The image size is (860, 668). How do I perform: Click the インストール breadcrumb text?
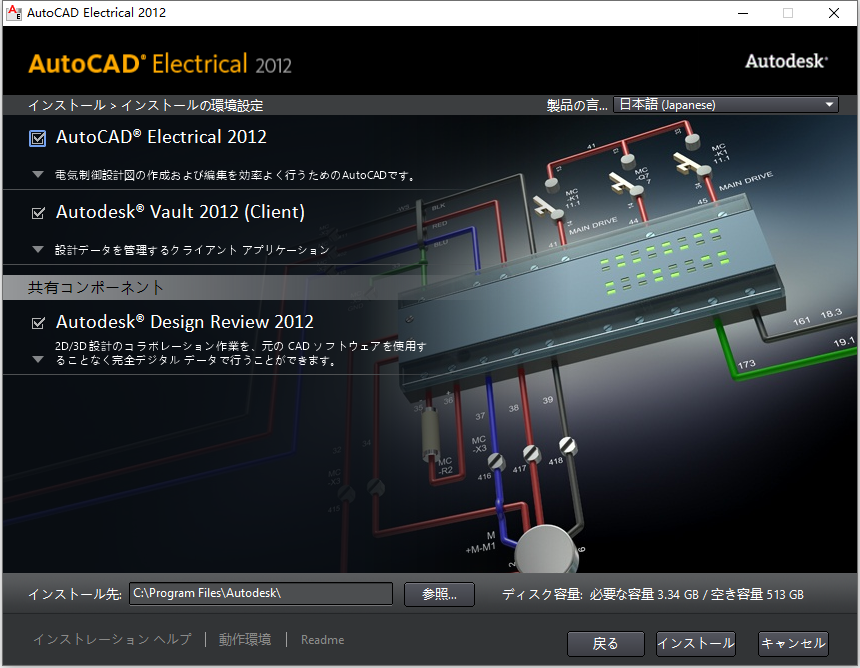tap(67, 105)
